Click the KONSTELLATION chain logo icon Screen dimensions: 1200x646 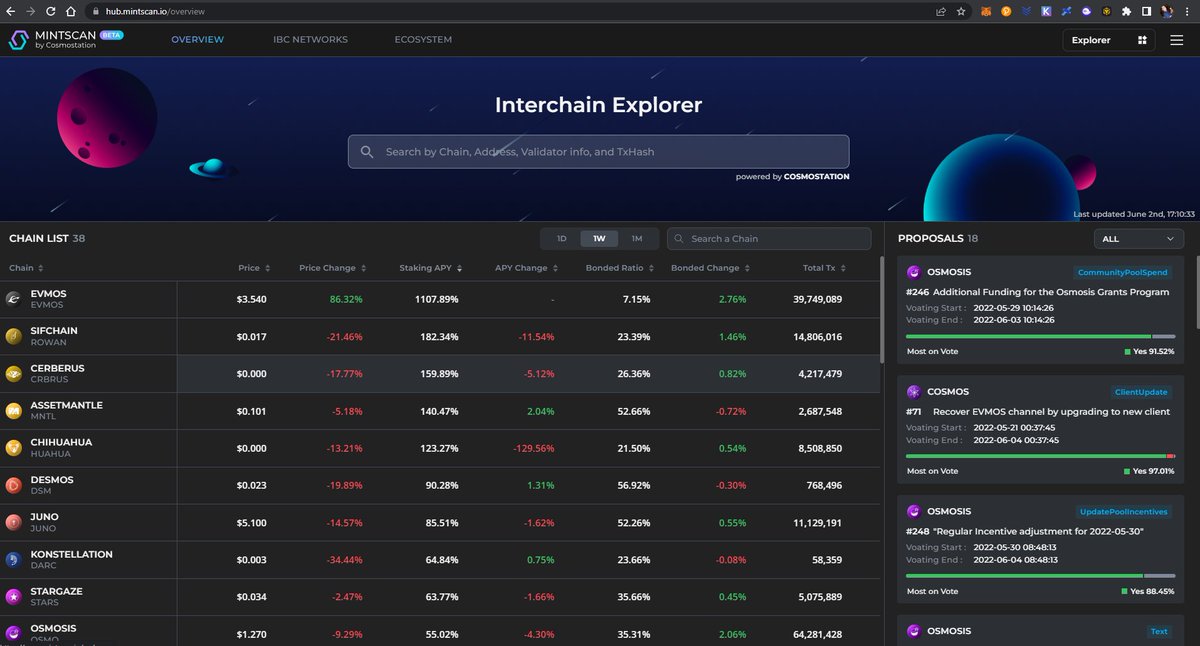click(14, 560)
